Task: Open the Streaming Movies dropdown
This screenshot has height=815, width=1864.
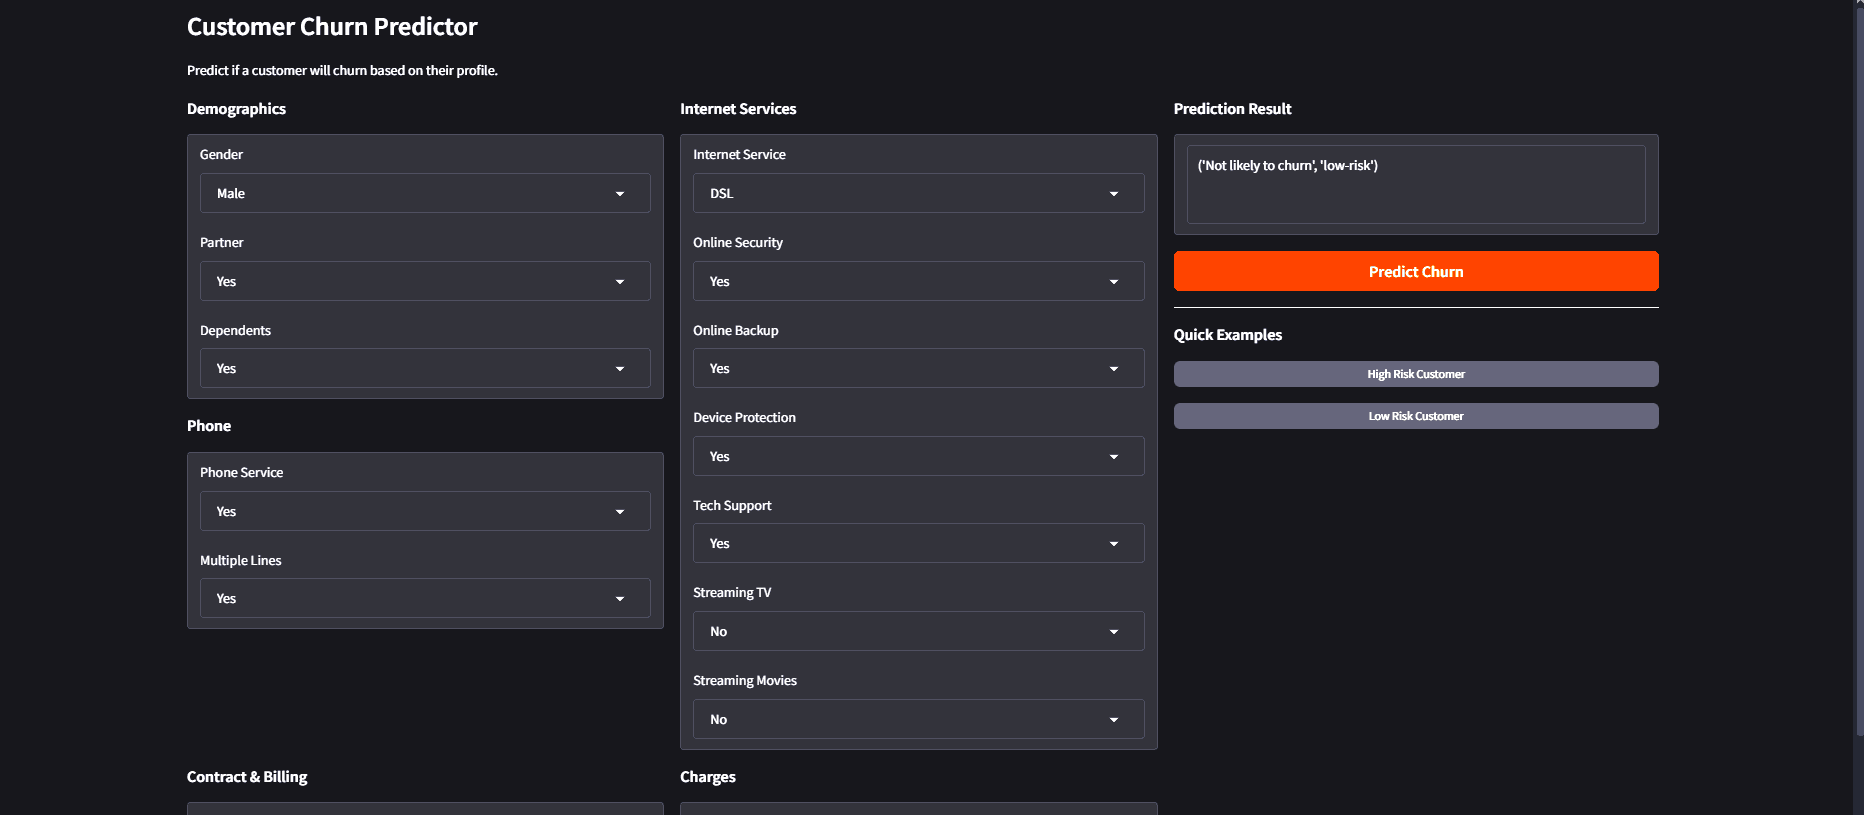Action: point(919,719)
